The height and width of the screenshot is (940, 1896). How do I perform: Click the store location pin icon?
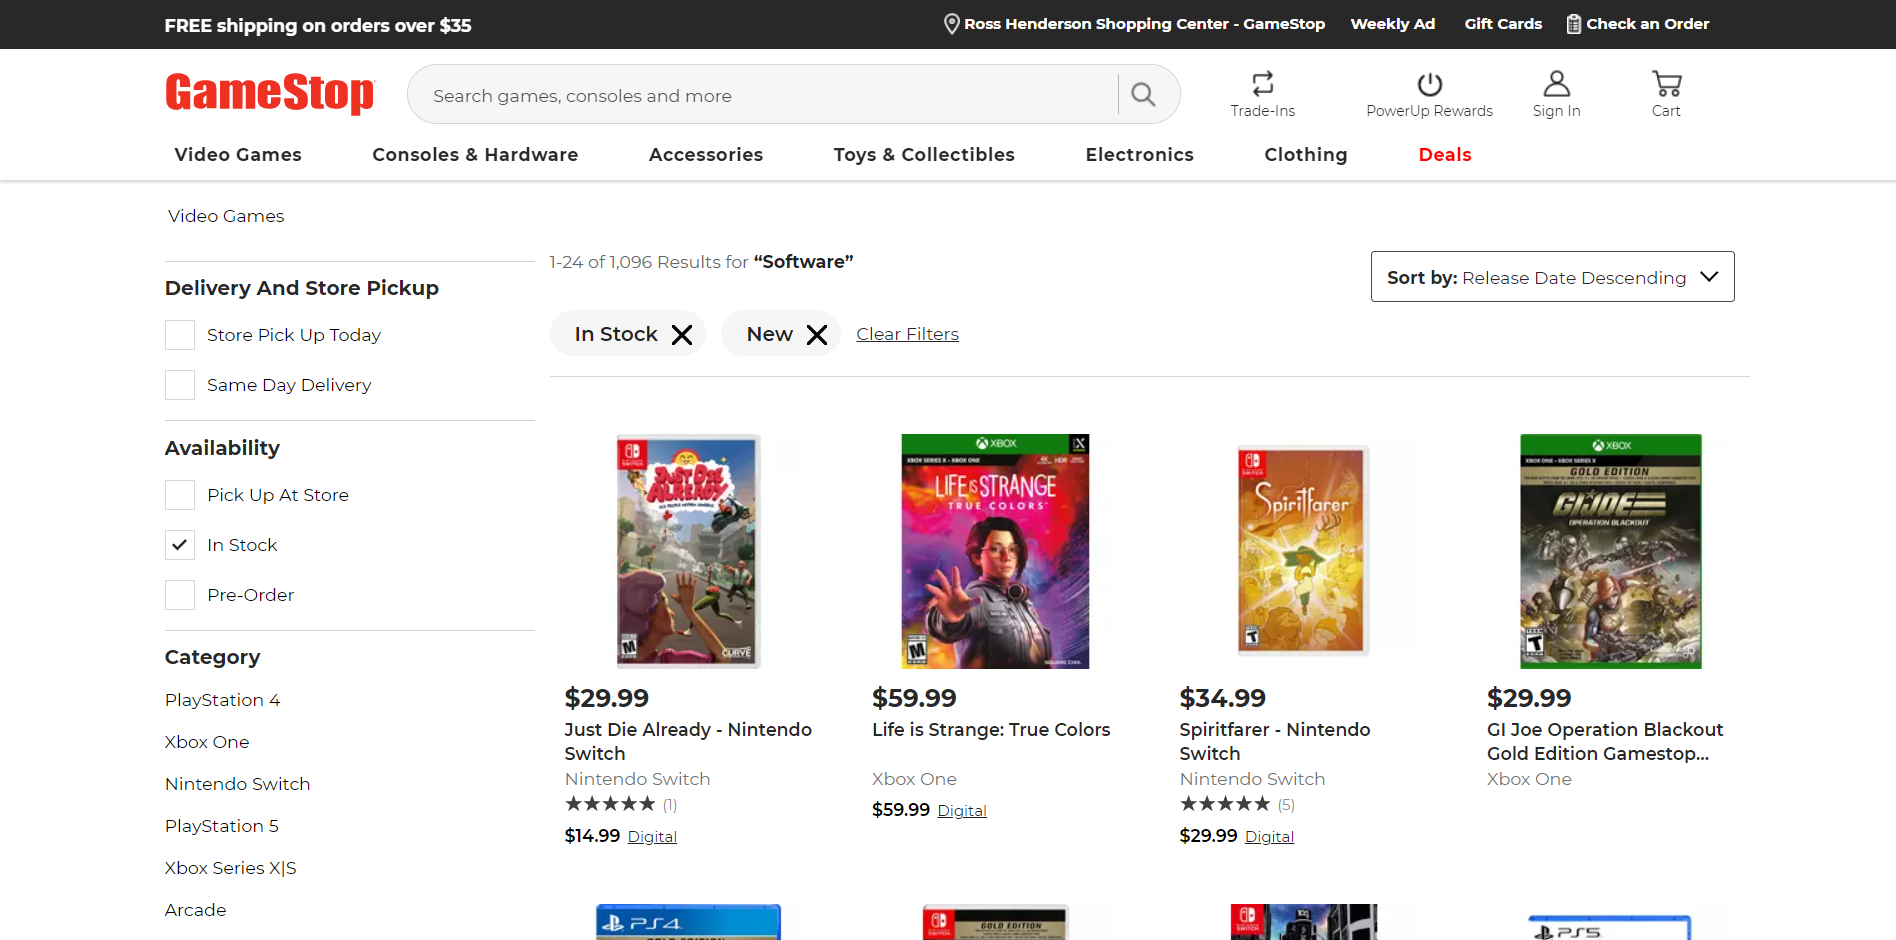pos(952,24)
